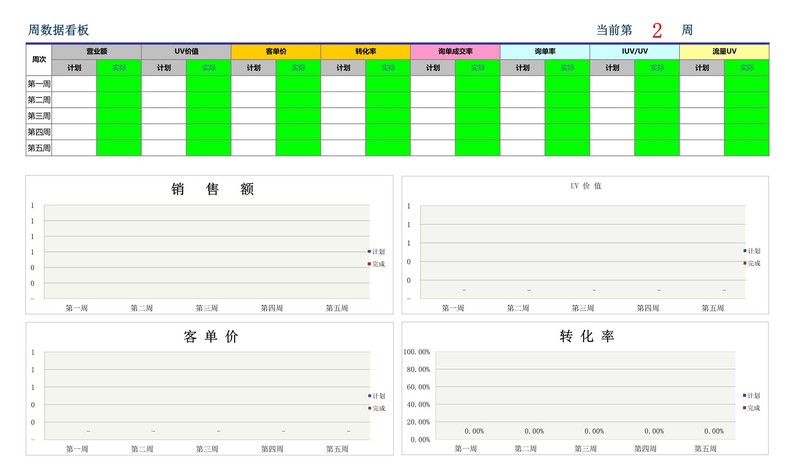The width and height of the screenshot is (800, 464).
Task: Click 计划 subheader under 询单成交率
Action: 433,68
